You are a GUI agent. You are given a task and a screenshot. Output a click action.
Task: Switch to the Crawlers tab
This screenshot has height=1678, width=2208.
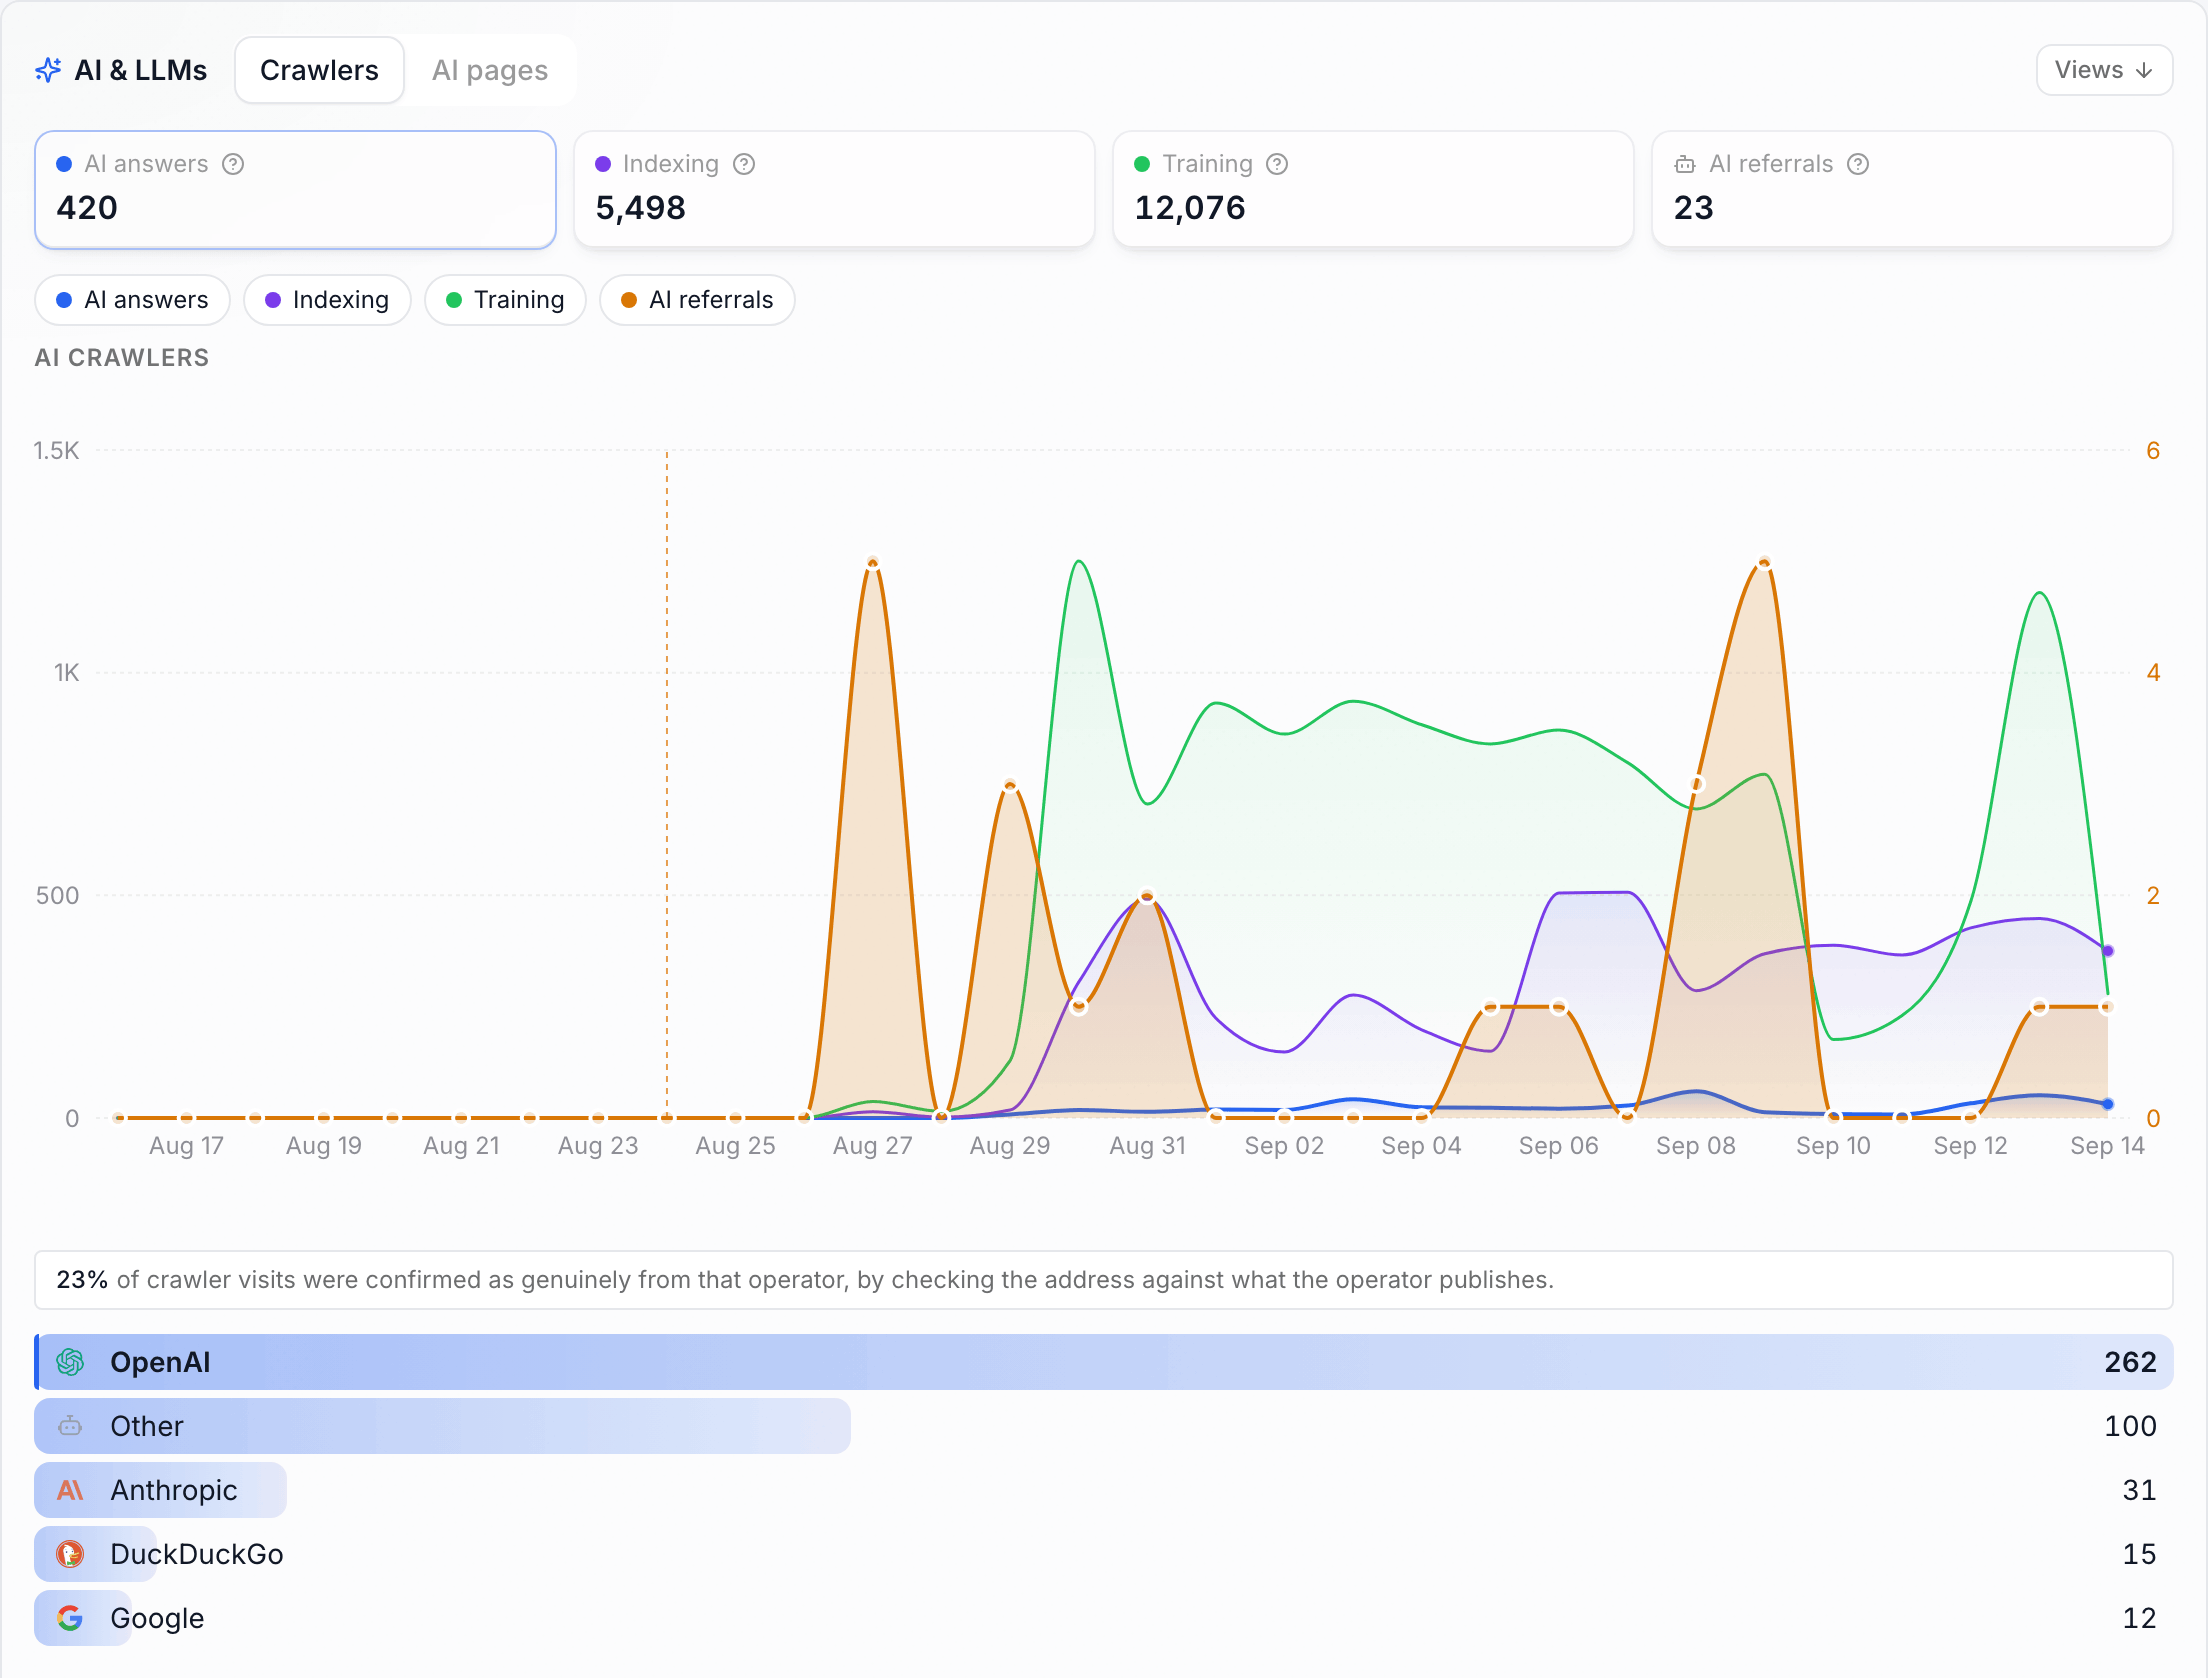(319, 70)
